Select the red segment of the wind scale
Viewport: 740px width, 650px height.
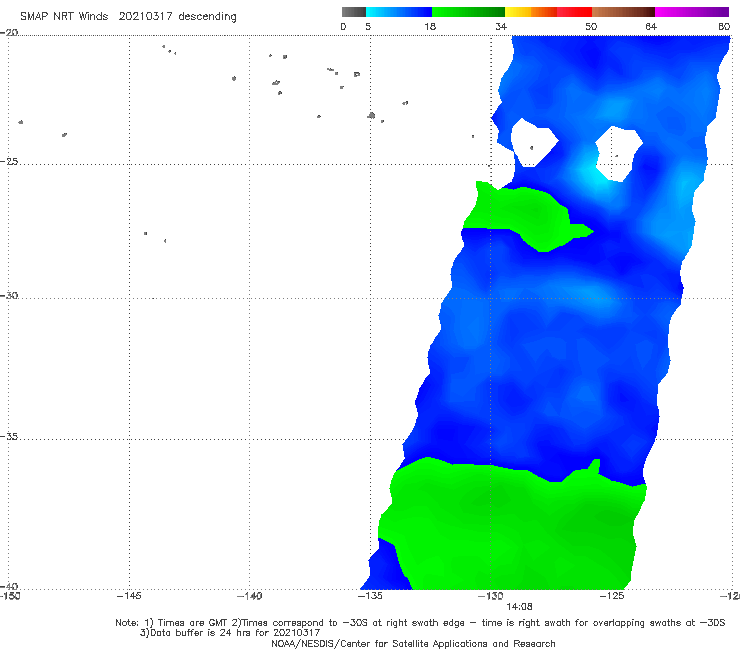click(574, 12)
